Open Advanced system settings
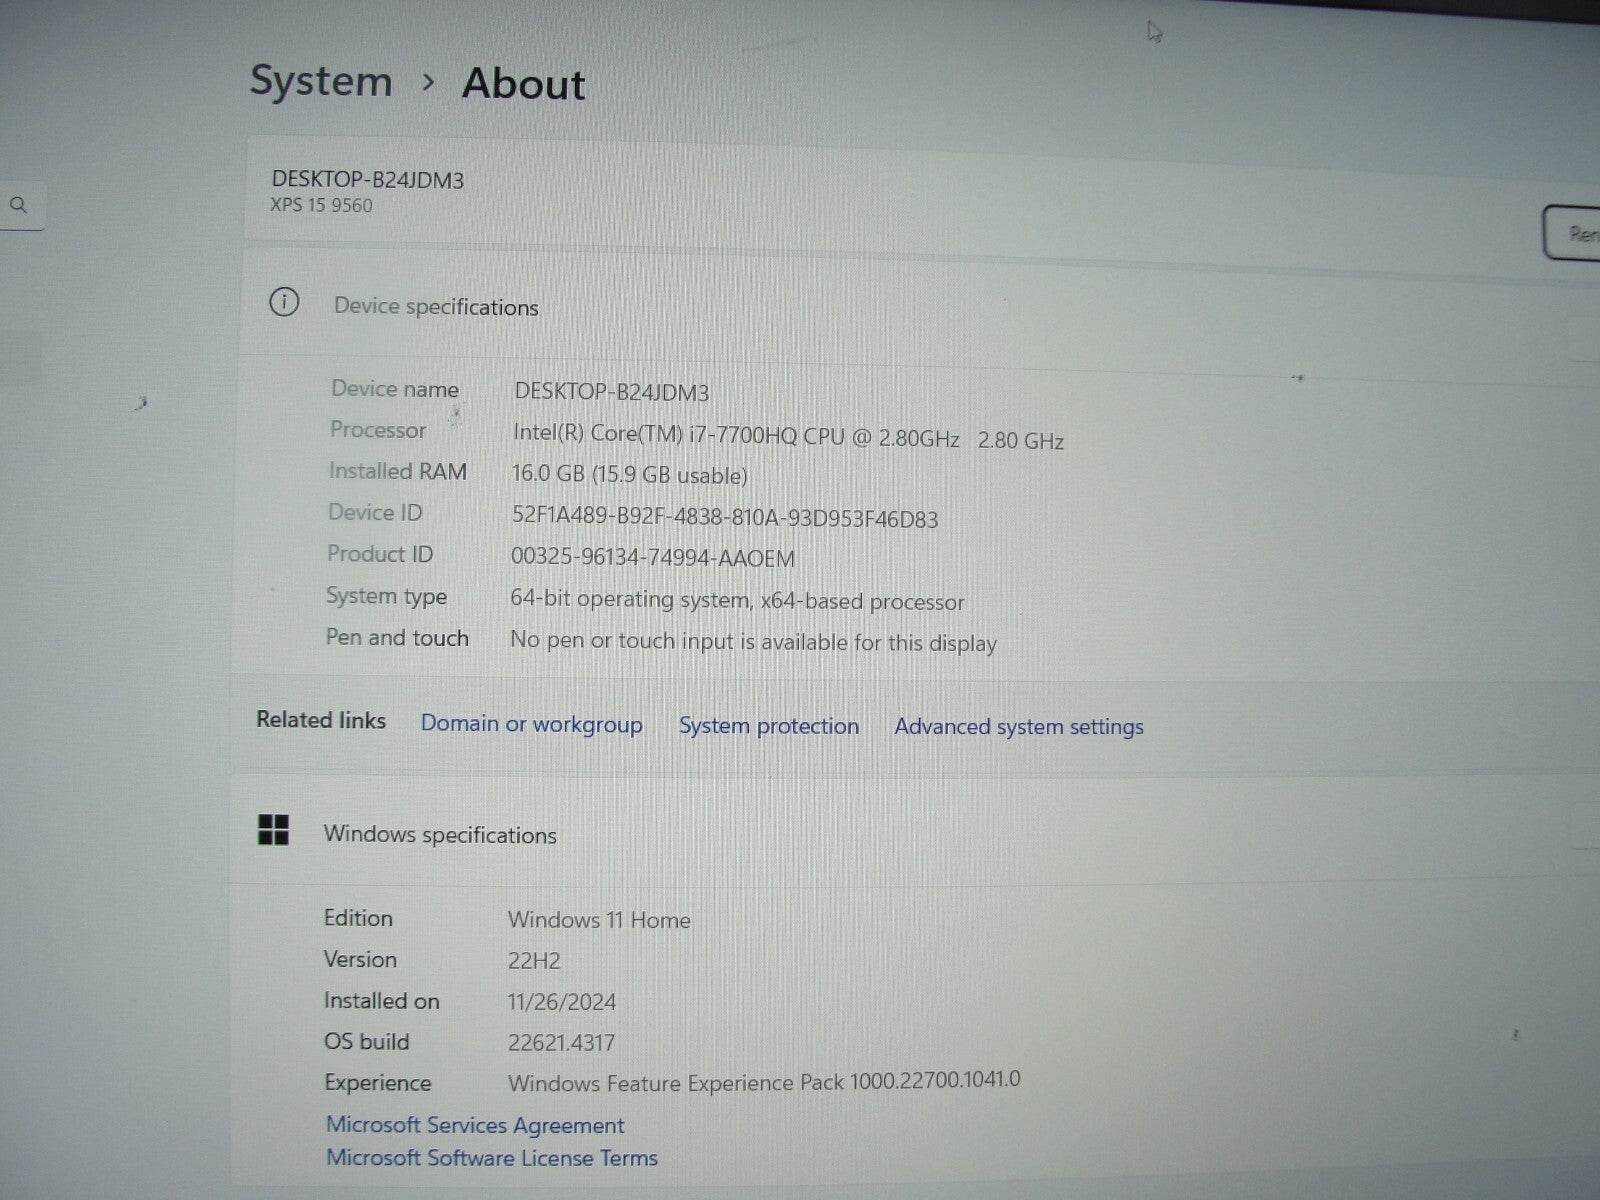 click(1018, 727)
